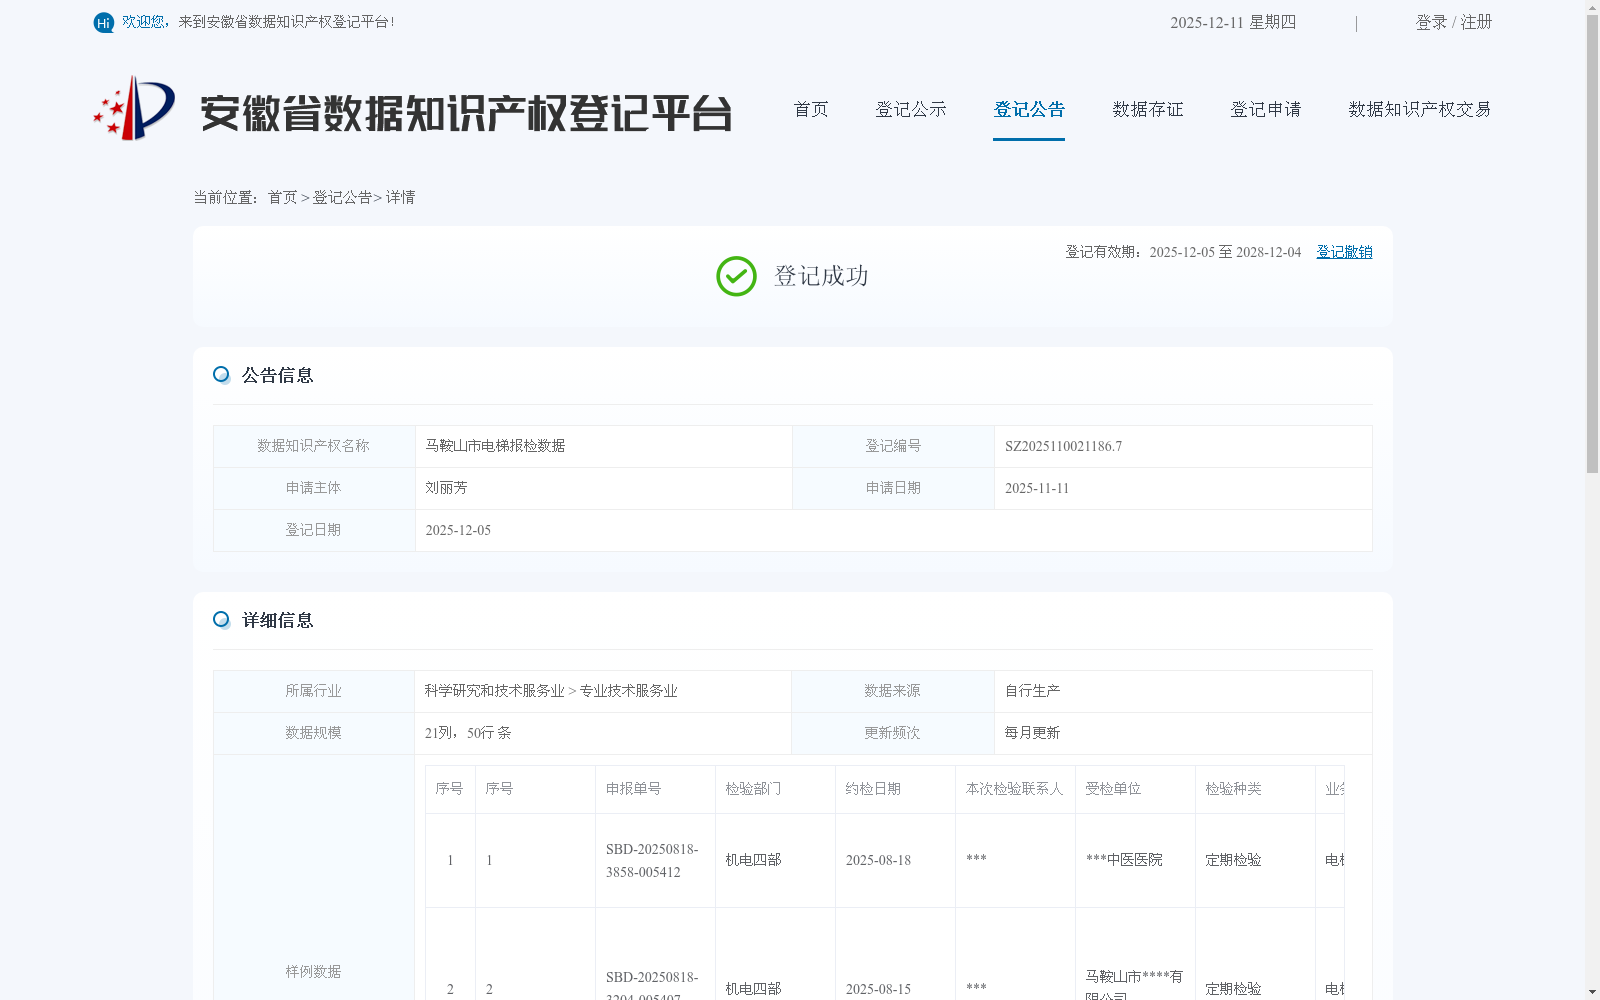The height and width of the screenshot is (1000, 1600).
Task: Click the 样例数据 row label
Action: tap(313, 972)
